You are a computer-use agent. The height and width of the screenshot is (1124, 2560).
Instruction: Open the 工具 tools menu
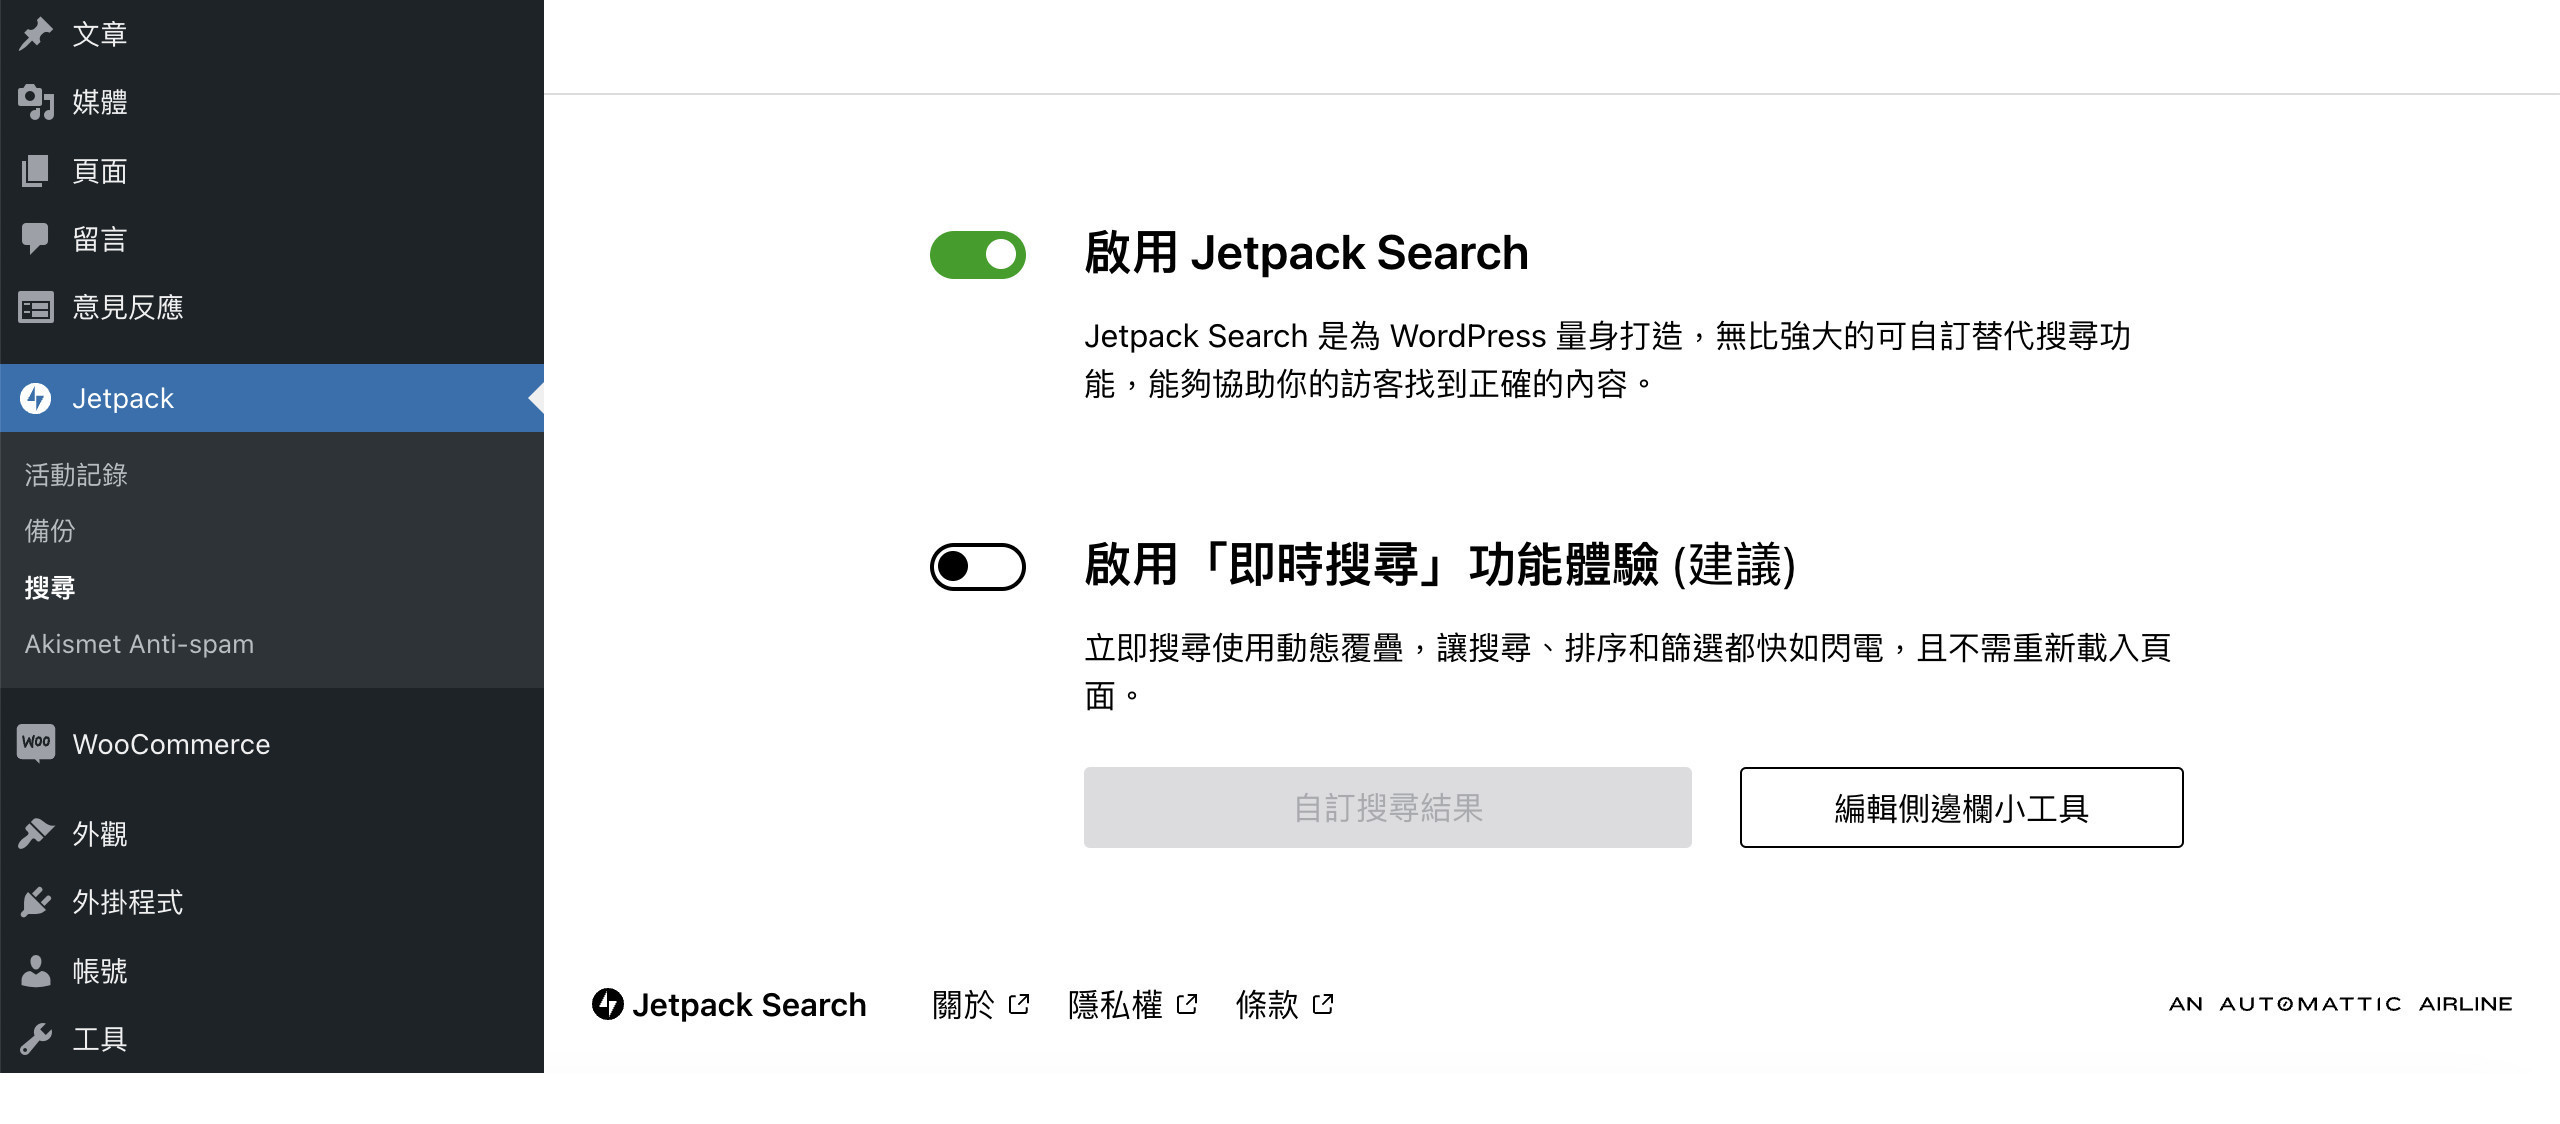pos(272,1039)
